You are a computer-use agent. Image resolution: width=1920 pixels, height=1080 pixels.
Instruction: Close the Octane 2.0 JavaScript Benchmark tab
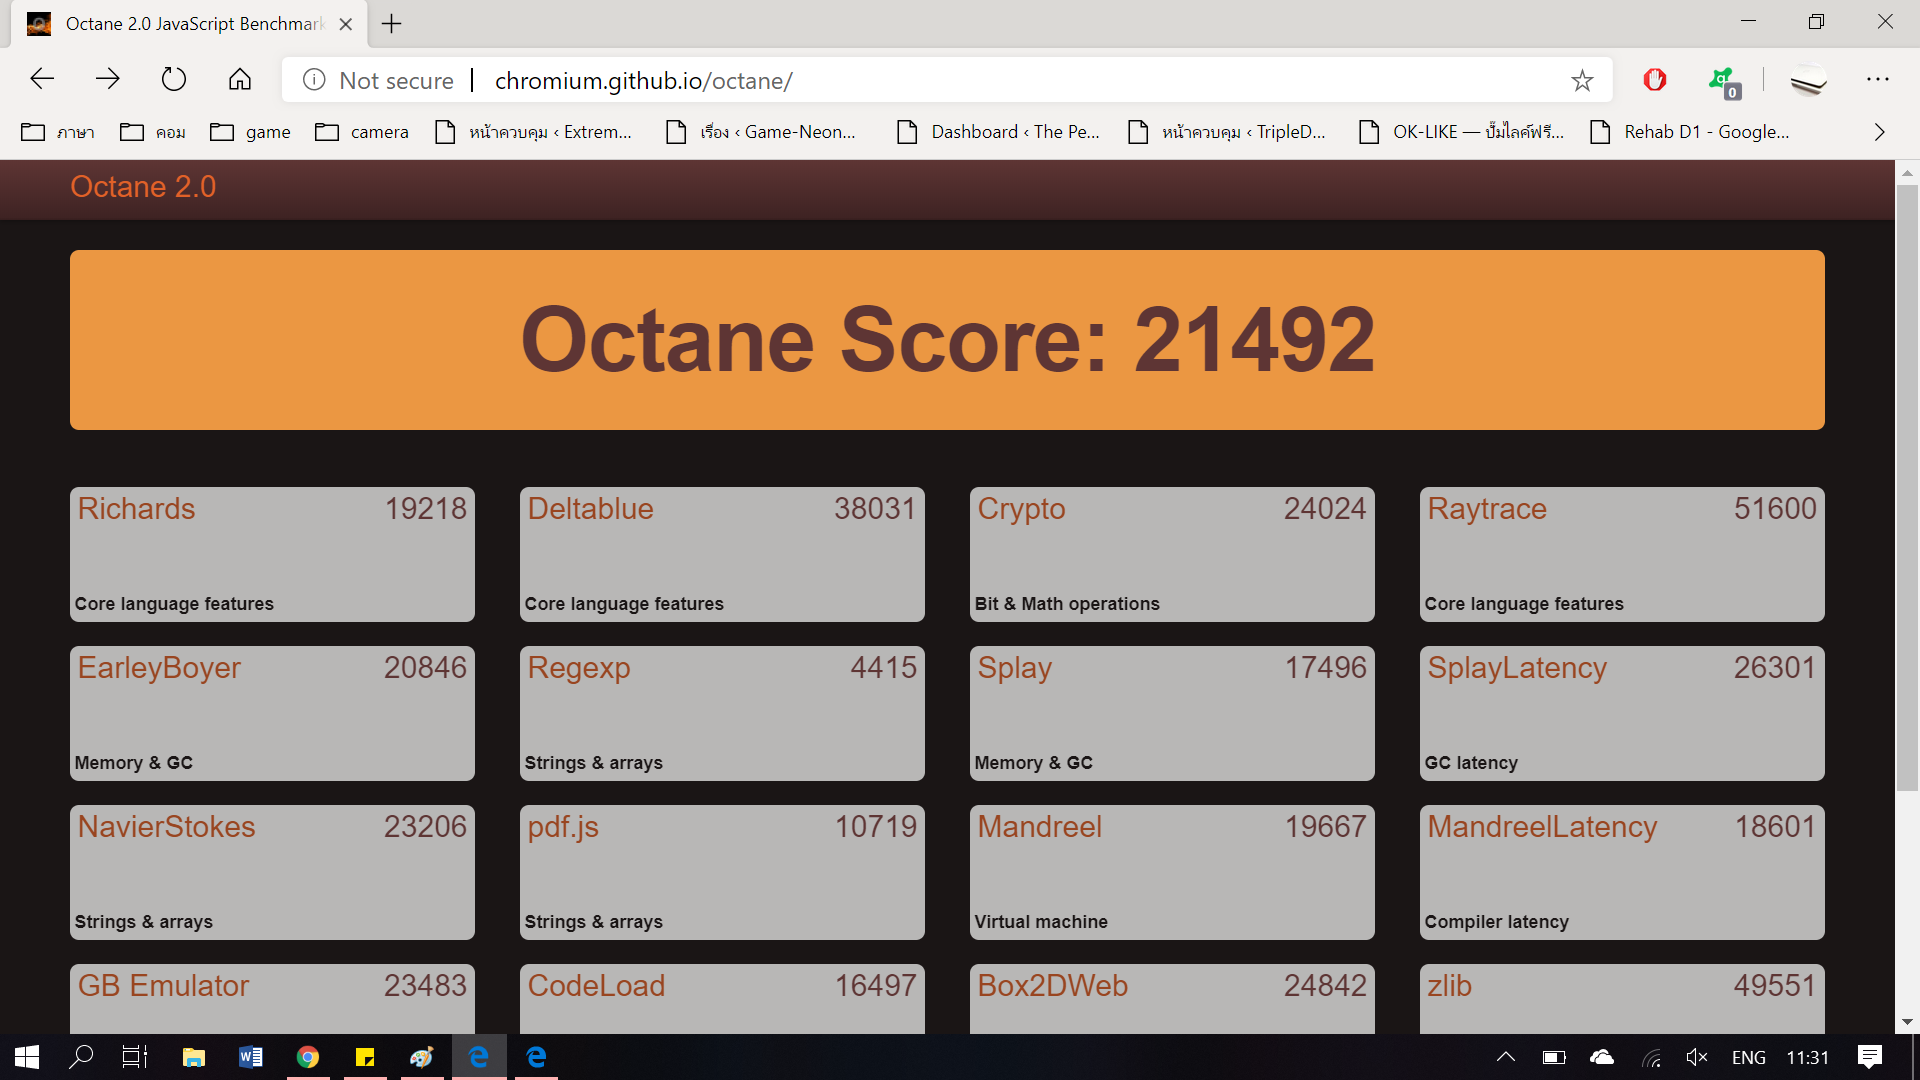tap(346, 24)
